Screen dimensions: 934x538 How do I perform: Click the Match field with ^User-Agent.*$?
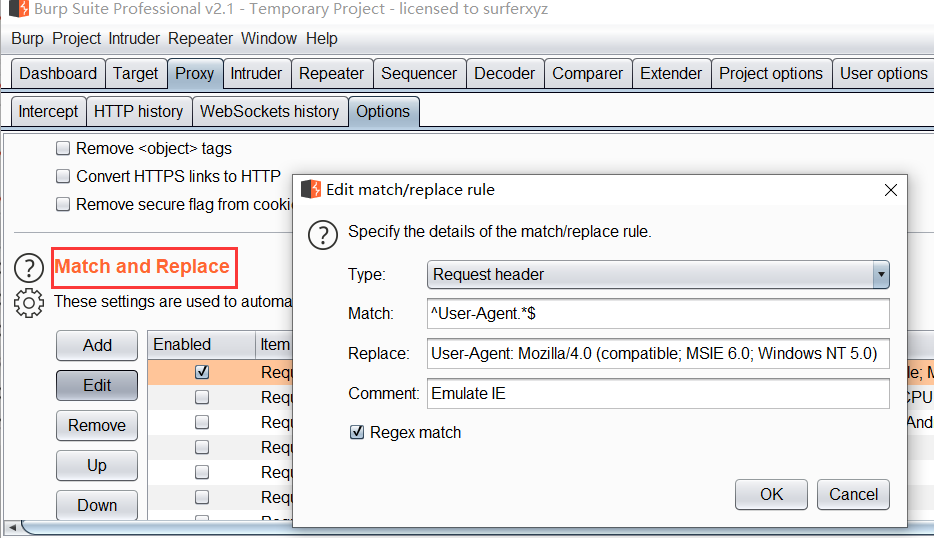pyautogui.click(x=658, y=313)
